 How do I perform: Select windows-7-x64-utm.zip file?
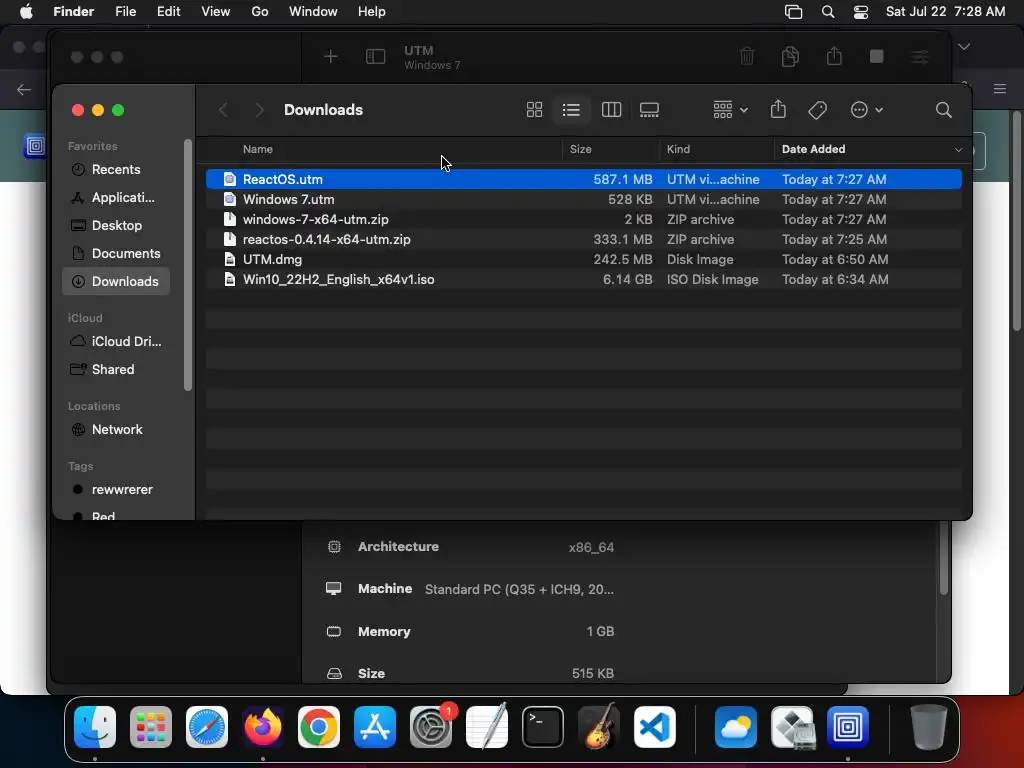[x=583, y=219]
